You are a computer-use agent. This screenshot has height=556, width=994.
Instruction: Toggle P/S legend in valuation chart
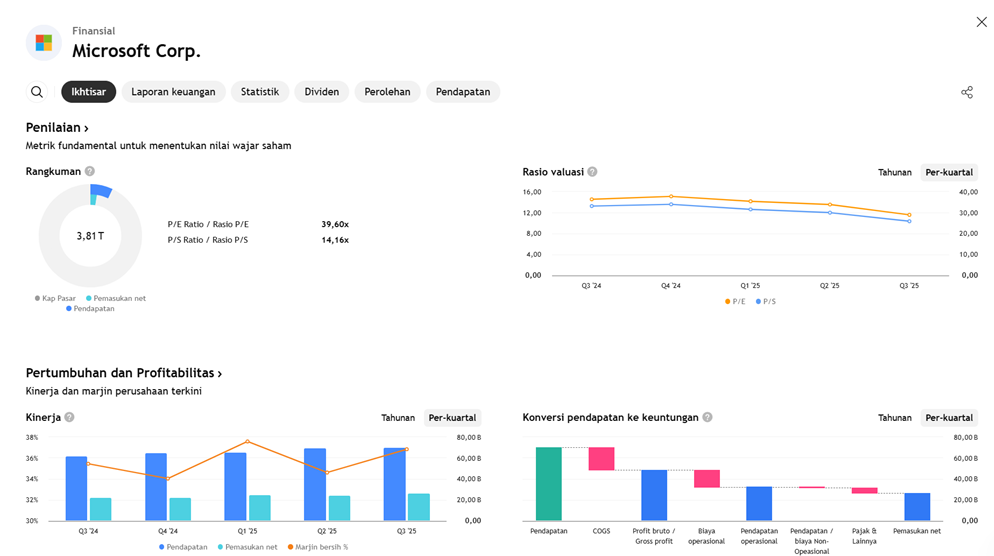point(766,302)
